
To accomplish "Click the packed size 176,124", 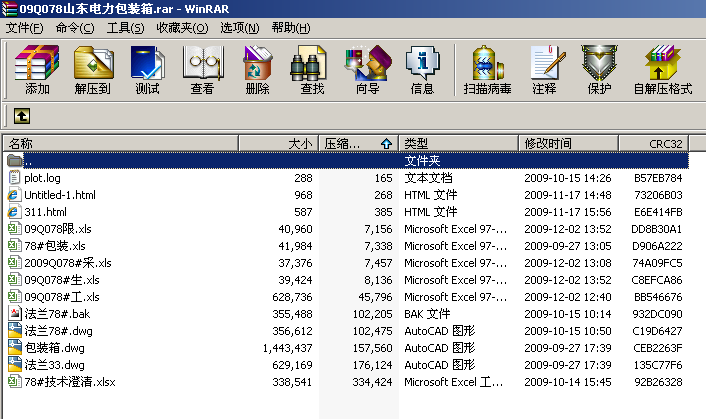I will pyautogui.click(x=372, y=365).
